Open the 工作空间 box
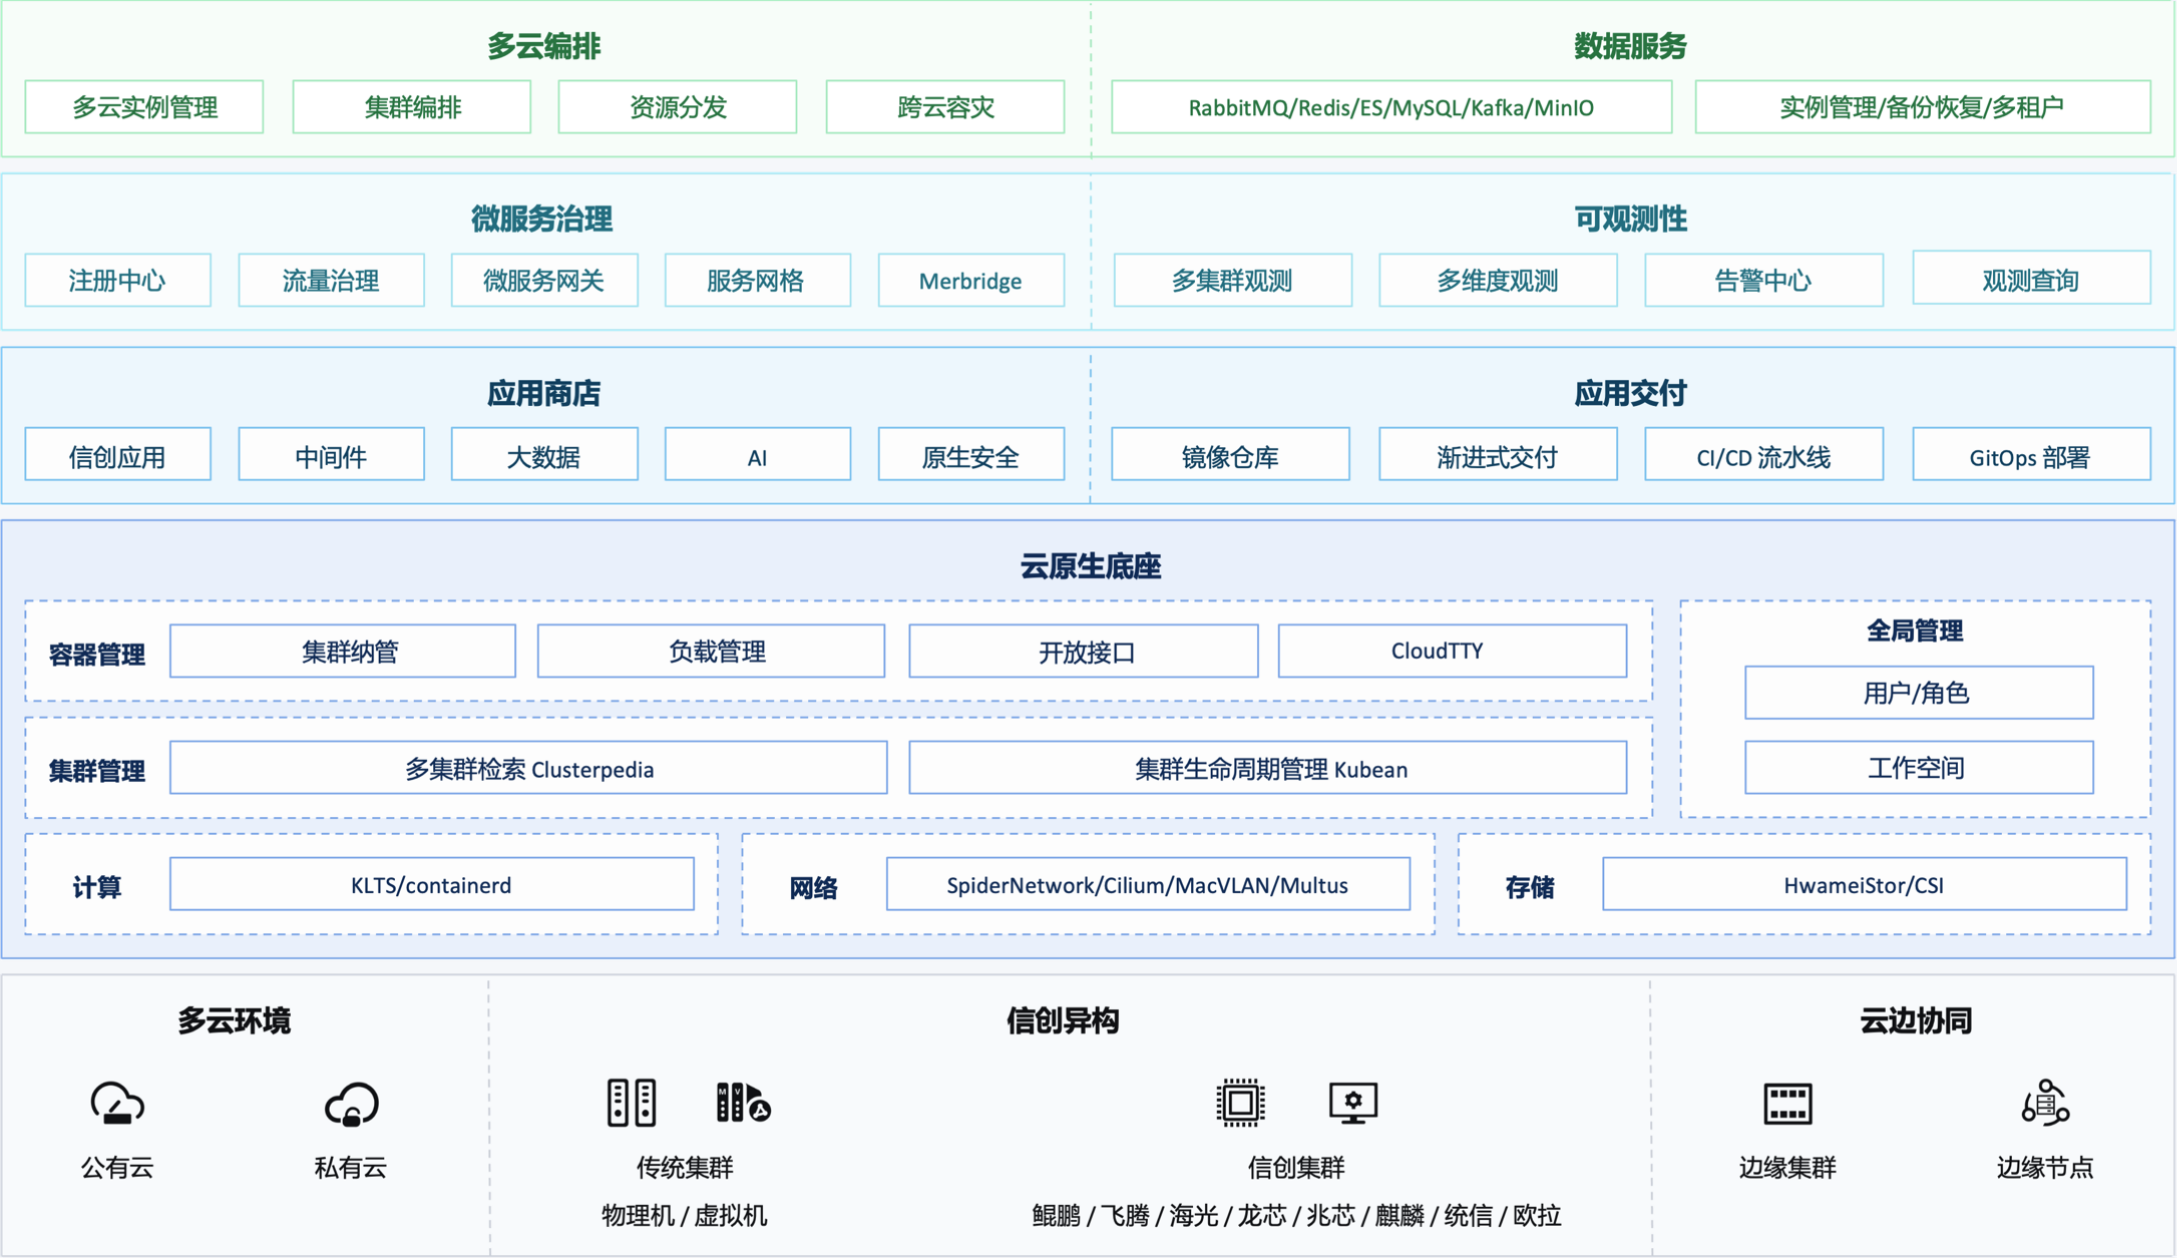Viewport: 2177px width, 1258px height. pyautogui.click(x=1918, y=768)
